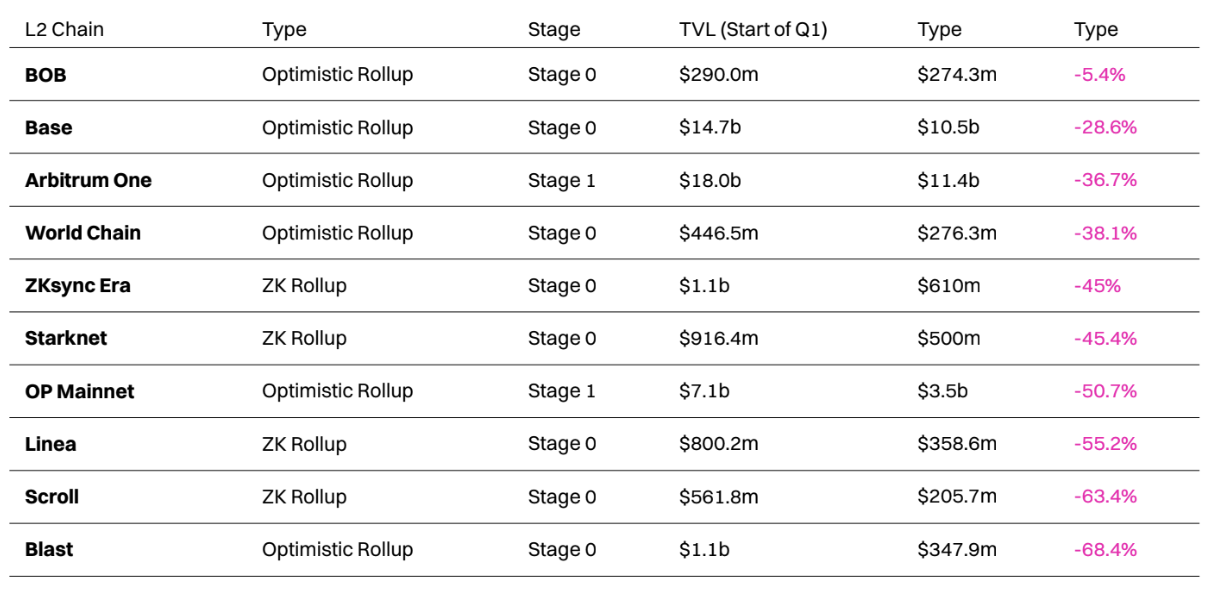Screen dimensions: 1216x598
Task: Click the OP Mainnet chain name
Action: coord(80,392)
